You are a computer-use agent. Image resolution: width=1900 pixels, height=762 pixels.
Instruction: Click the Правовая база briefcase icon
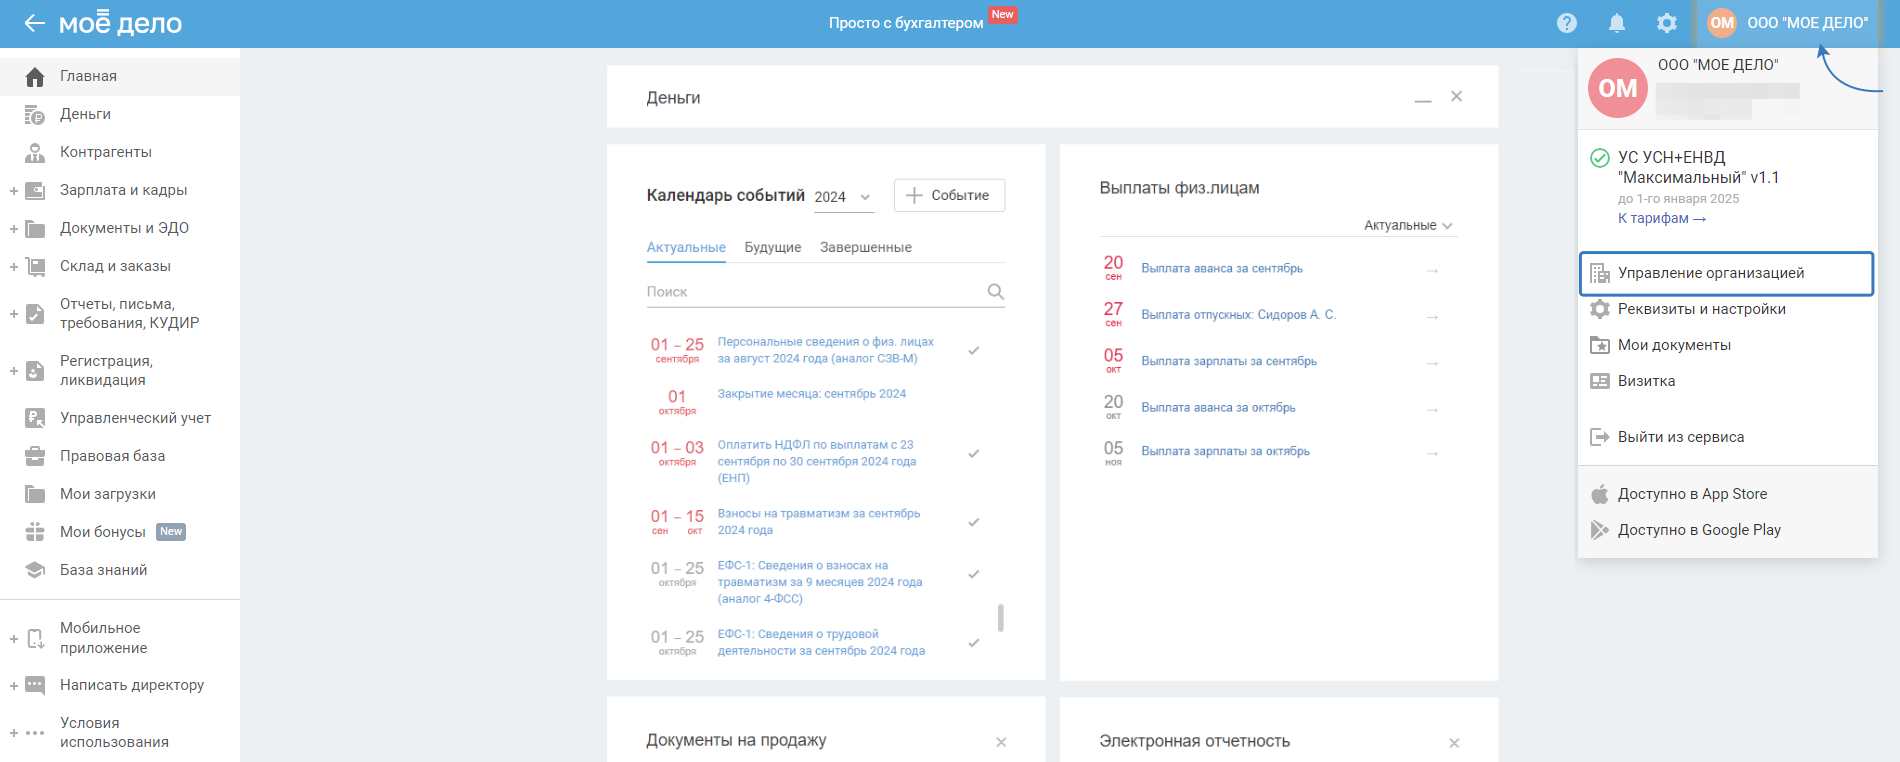[35, 457]
